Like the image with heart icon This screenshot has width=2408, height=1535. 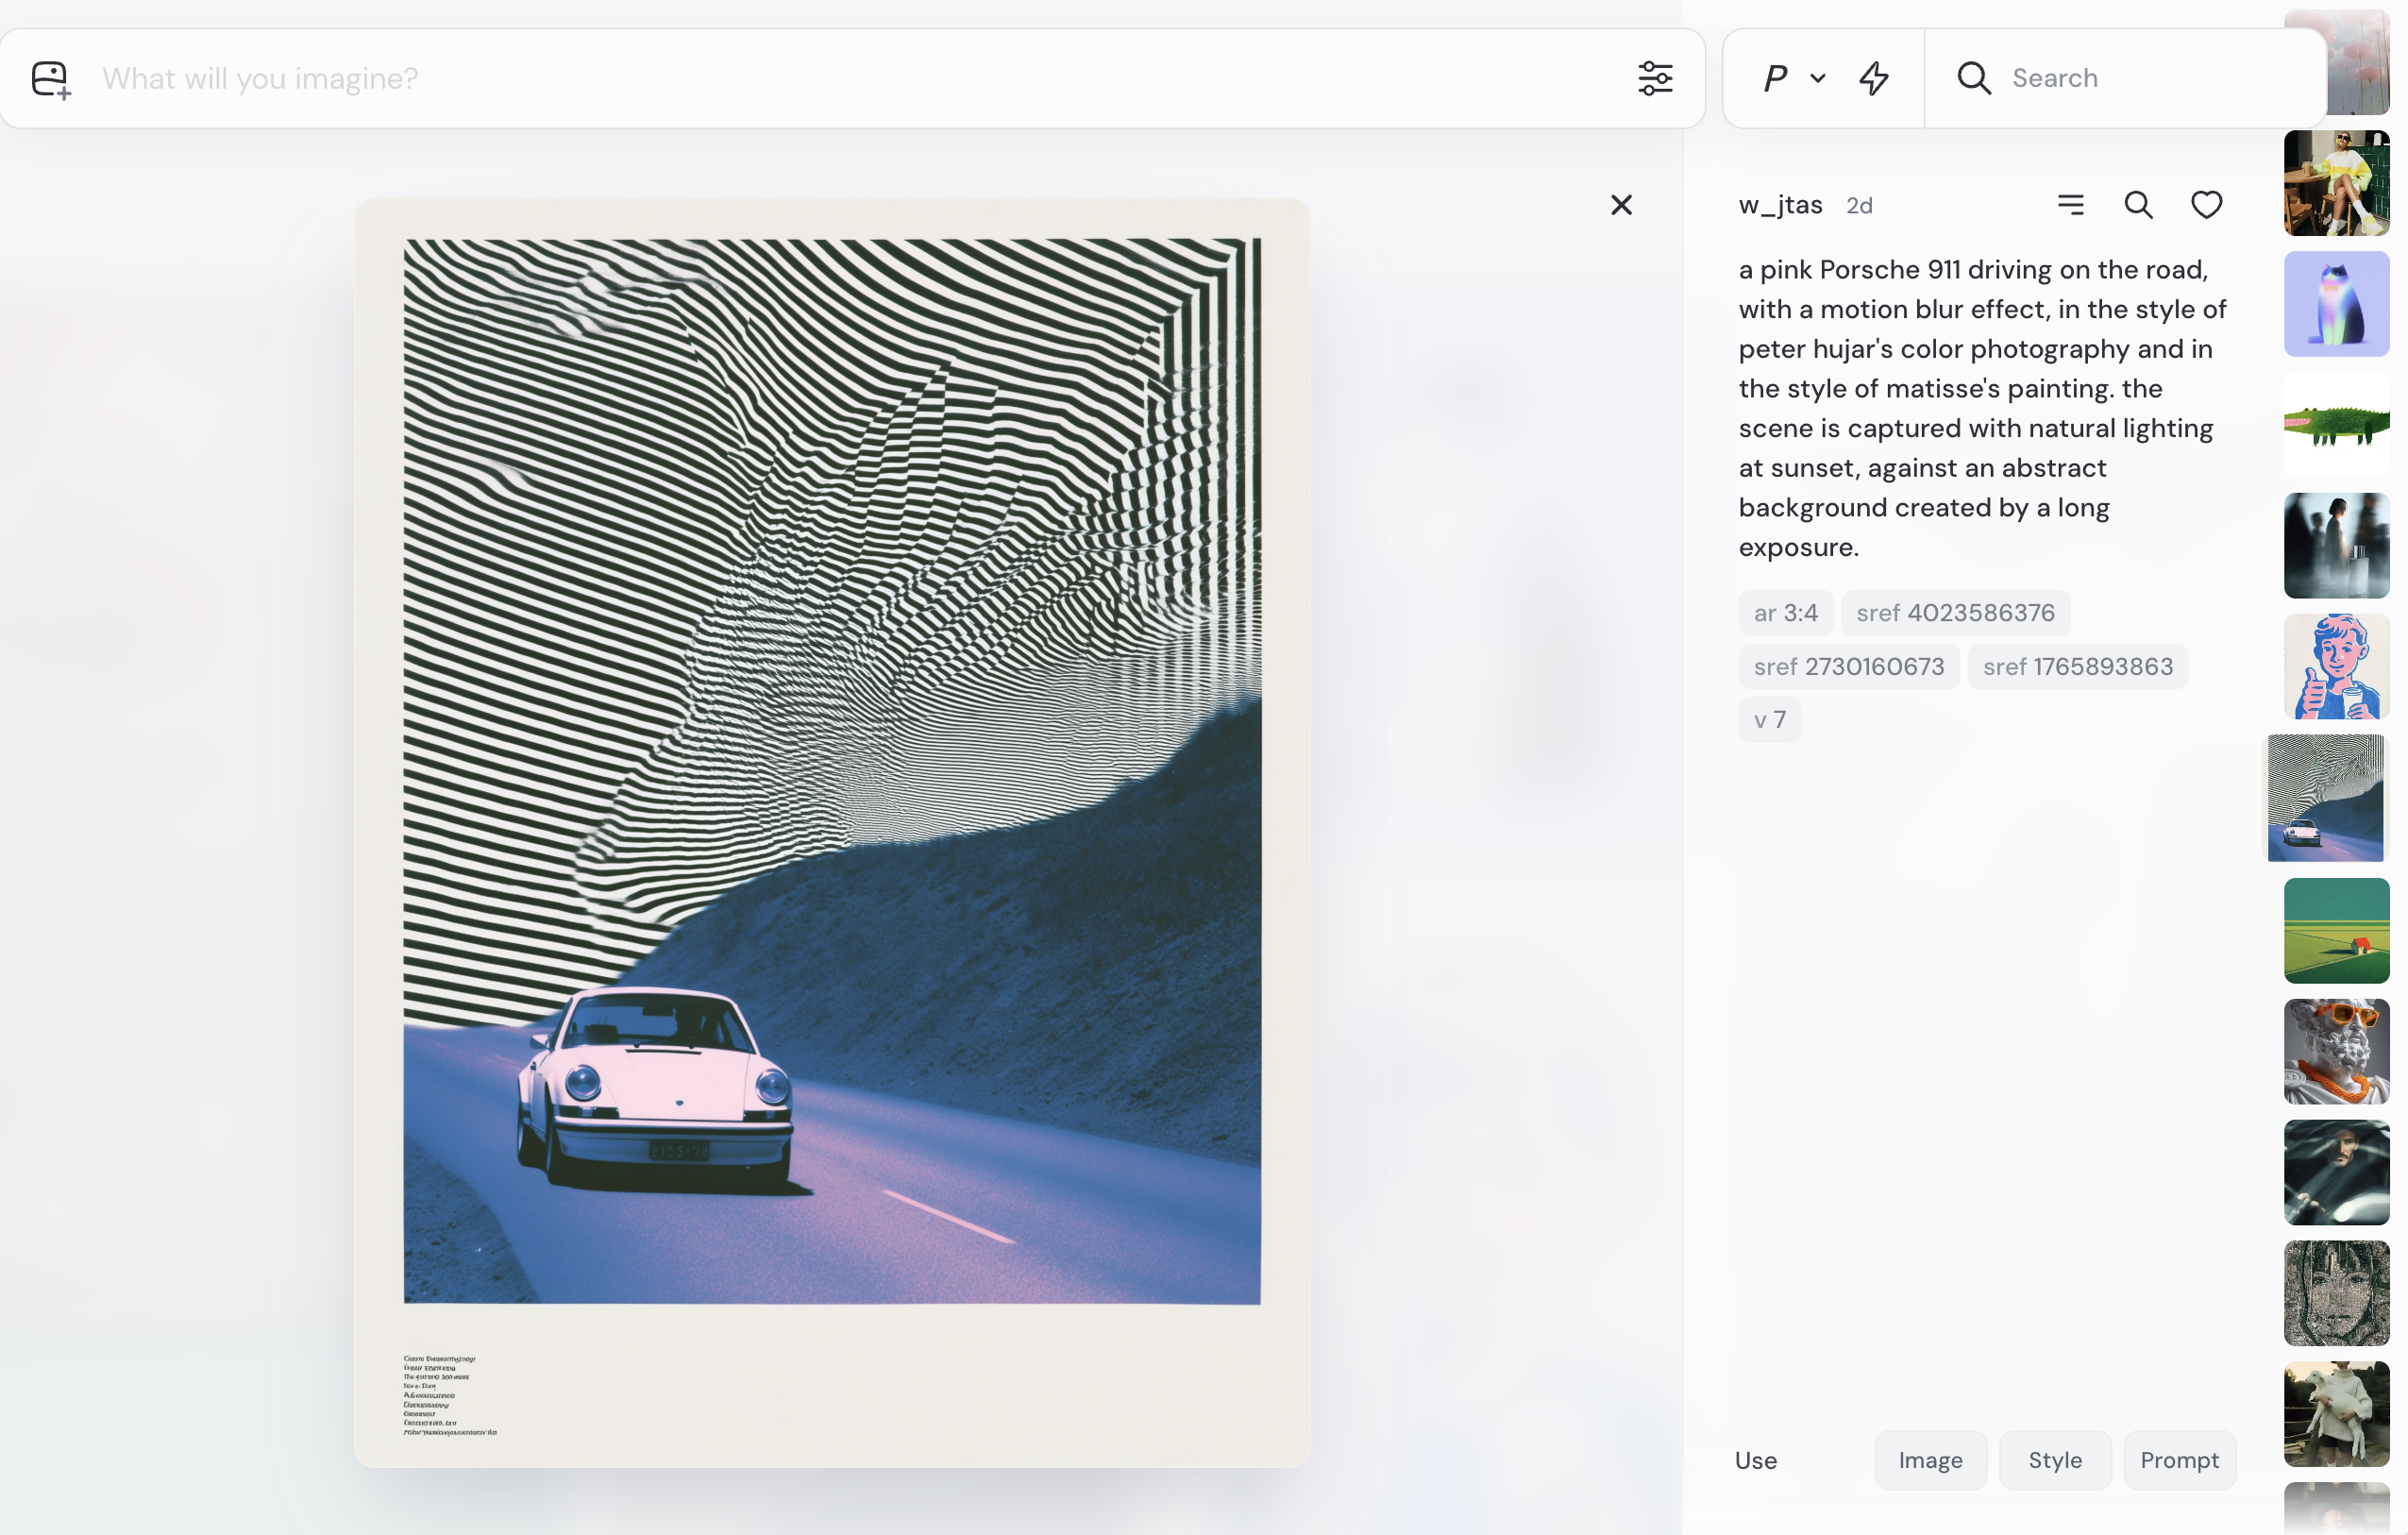(x=2206, y=205)
